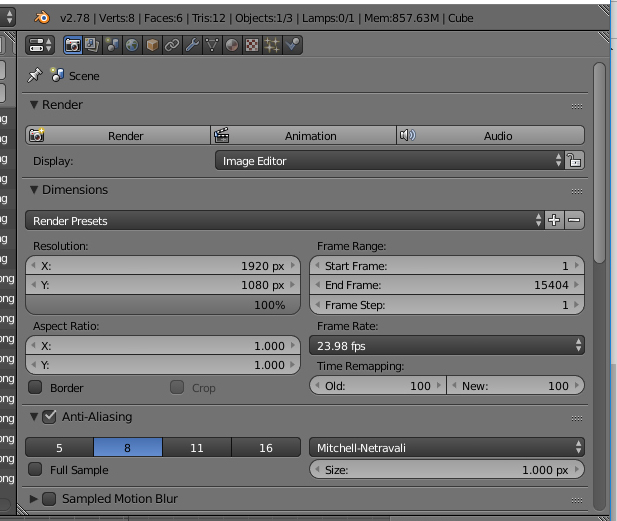Collapse the Dimensions panel
Image resolution: width=617 pixels, height=521 pixels.
pyautogui.click(x=34, y=190)
